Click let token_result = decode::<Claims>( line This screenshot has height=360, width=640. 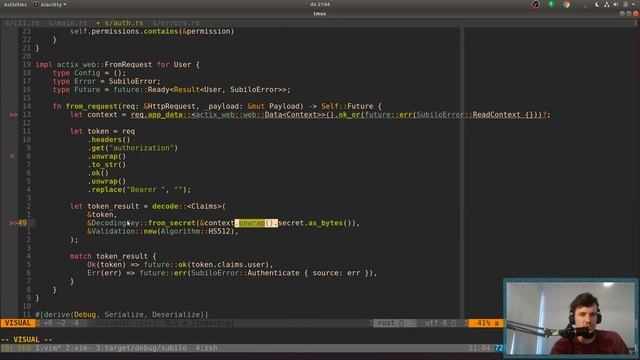(148, 206)
